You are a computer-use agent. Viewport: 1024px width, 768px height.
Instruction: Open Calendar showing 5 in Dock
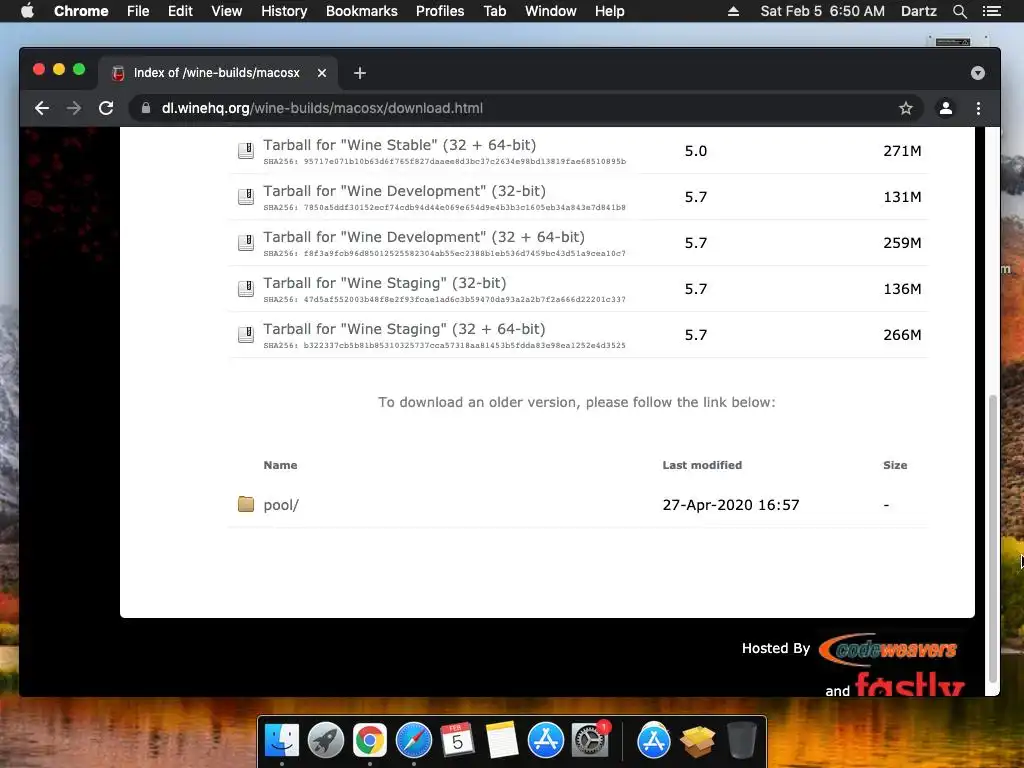point(457,741)
